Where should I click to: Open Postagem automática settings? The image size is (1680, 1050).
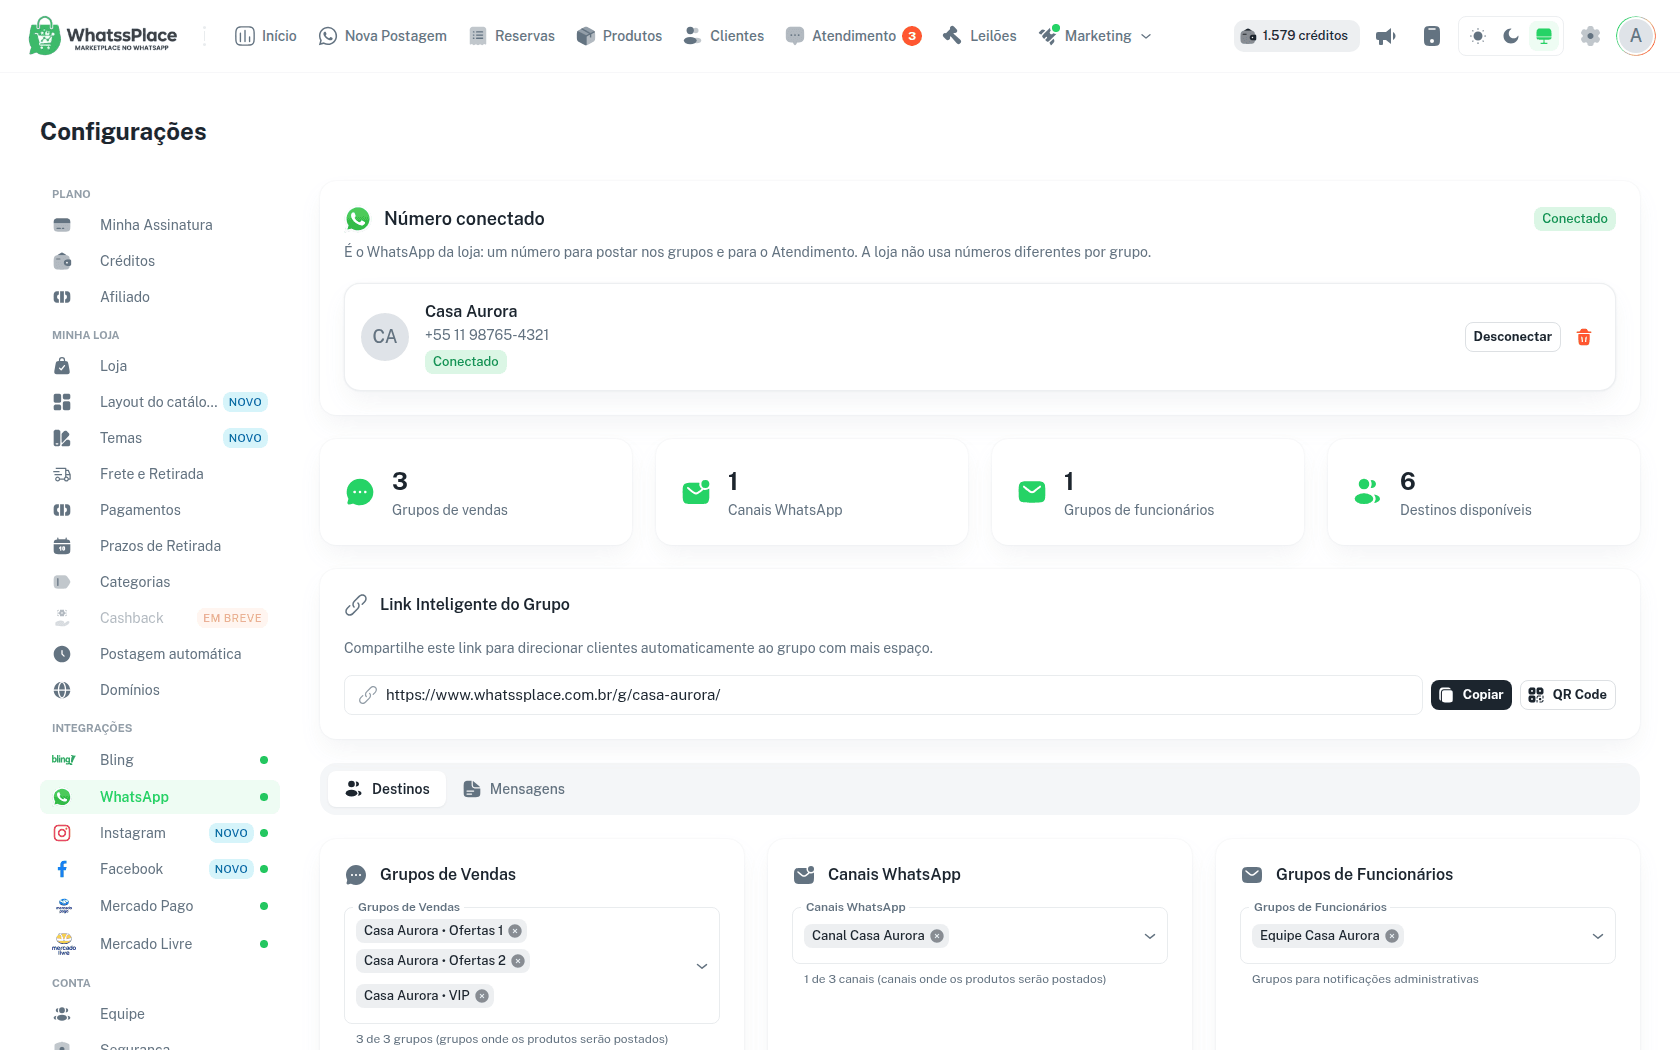tap(160, 654)
